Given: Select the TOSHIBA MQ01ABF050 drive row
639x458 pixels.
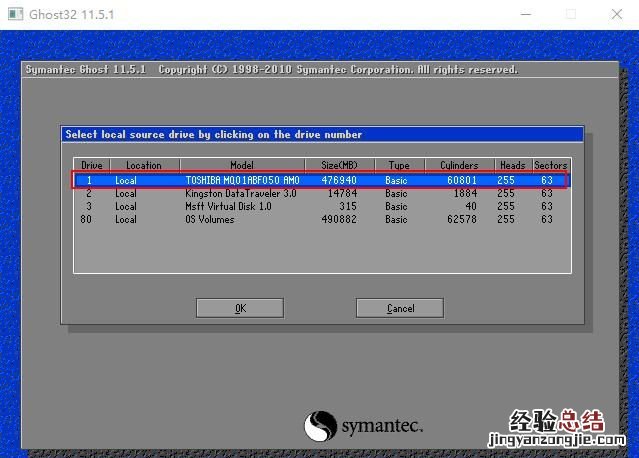Looking at the screenshot, I should 320,181.
